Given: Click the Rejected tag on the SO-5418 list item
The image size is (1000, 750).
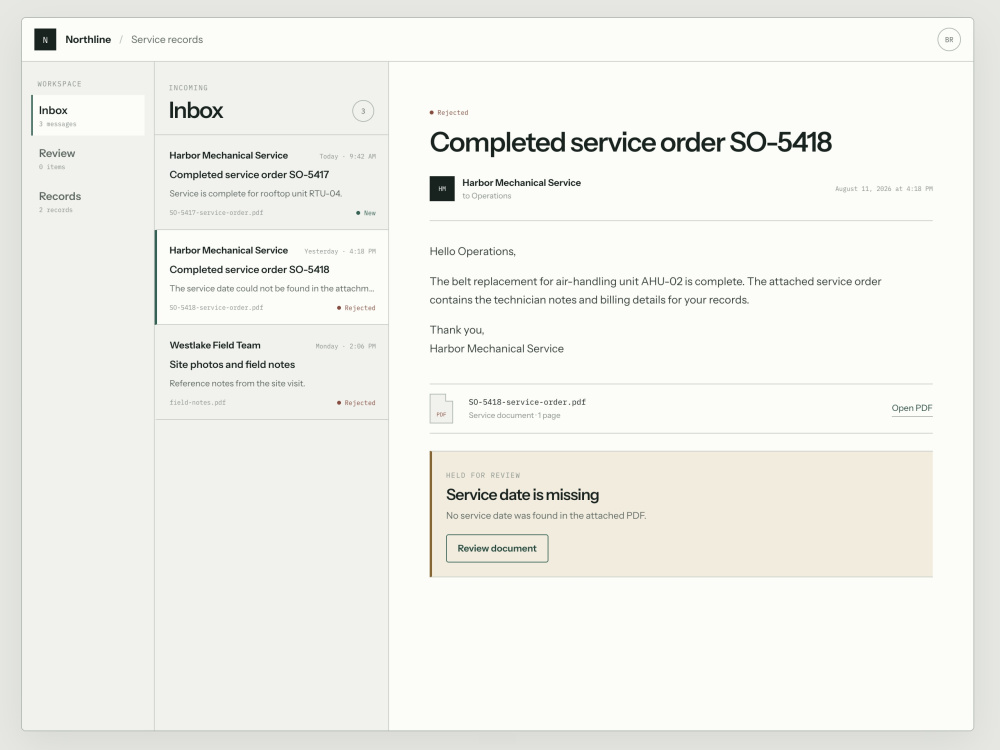Looking at the screenshot, I should tap(356, 308).
